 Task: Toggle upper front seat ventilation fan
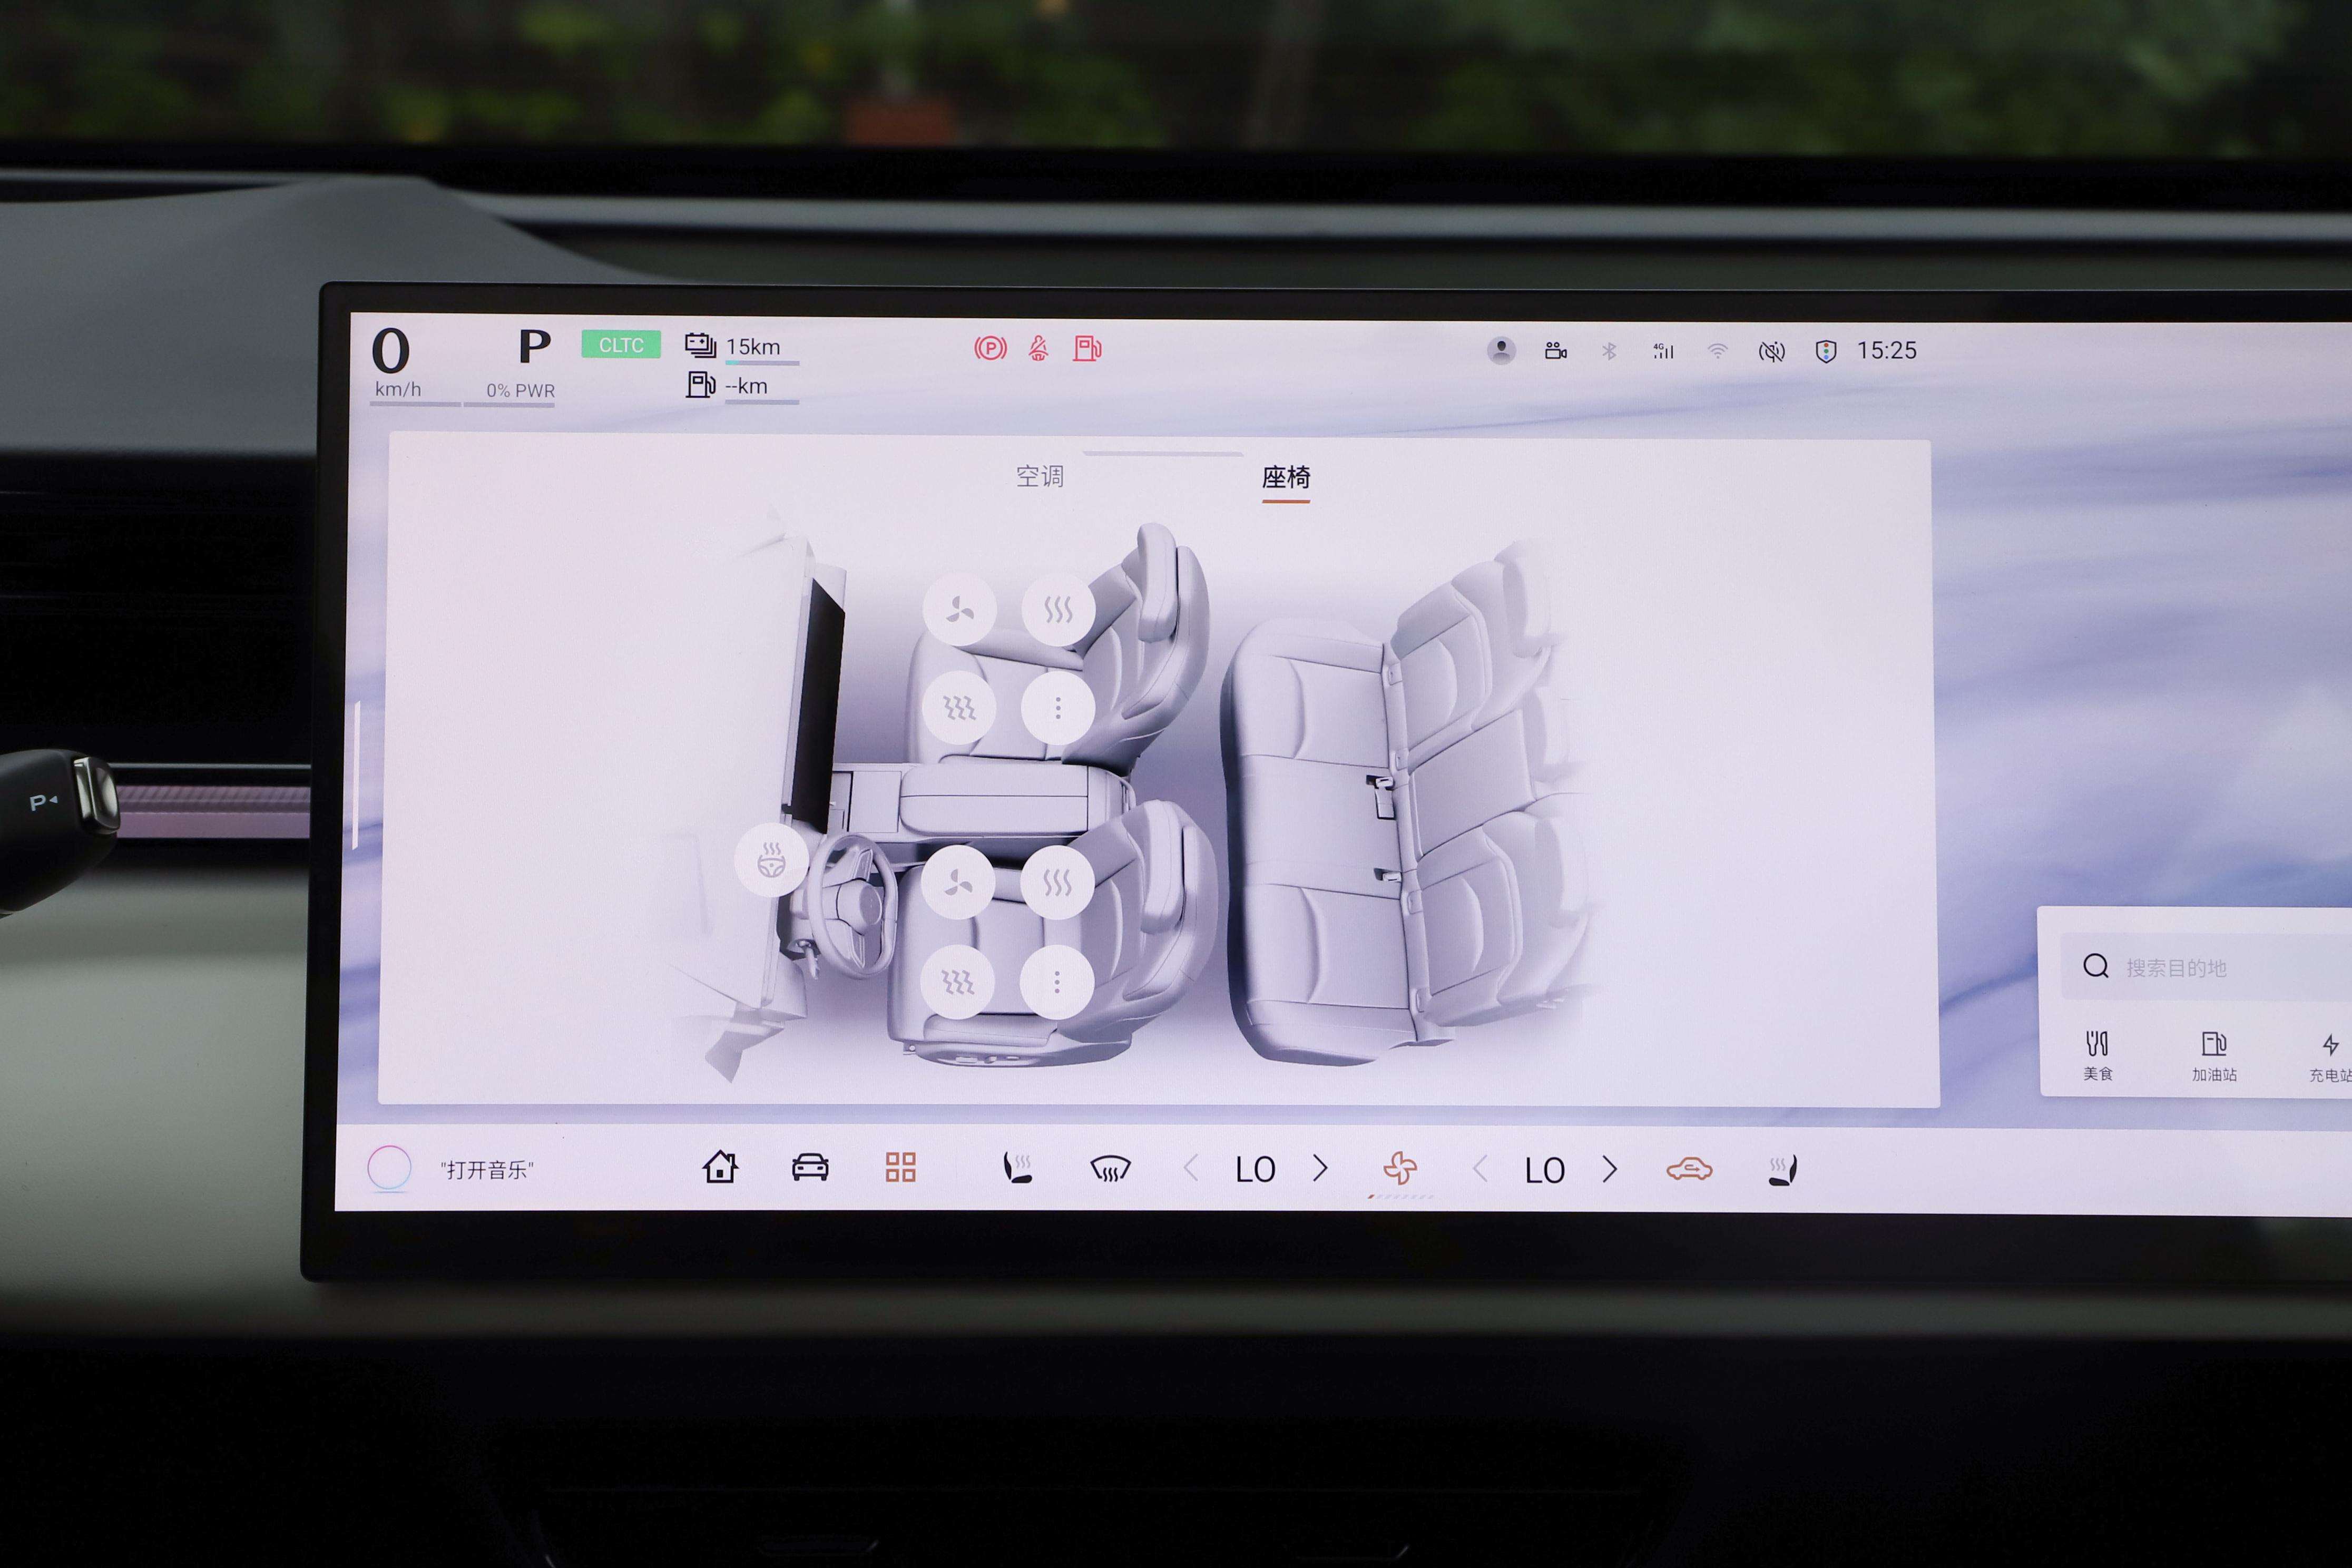coord(960,610)
